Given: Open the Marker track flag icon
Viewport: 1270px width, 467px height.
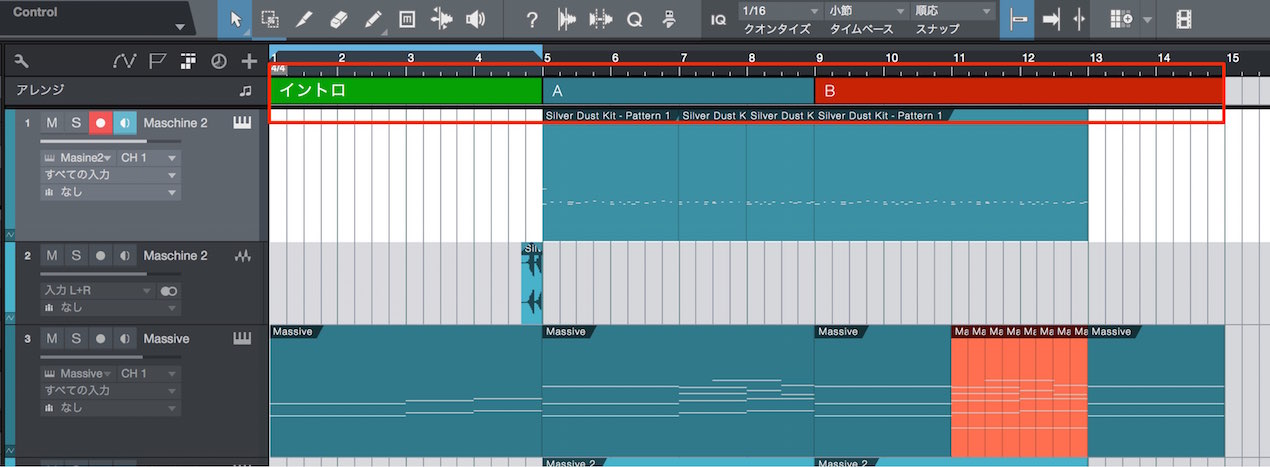Looking at the screenshot, I should pos(157,62).
